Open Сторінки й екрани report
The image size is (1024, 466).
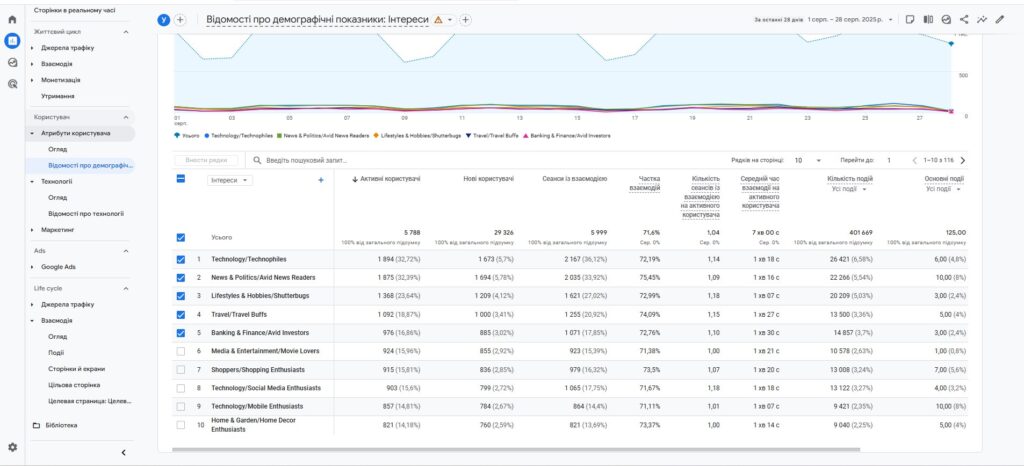[x=77, y=368]
